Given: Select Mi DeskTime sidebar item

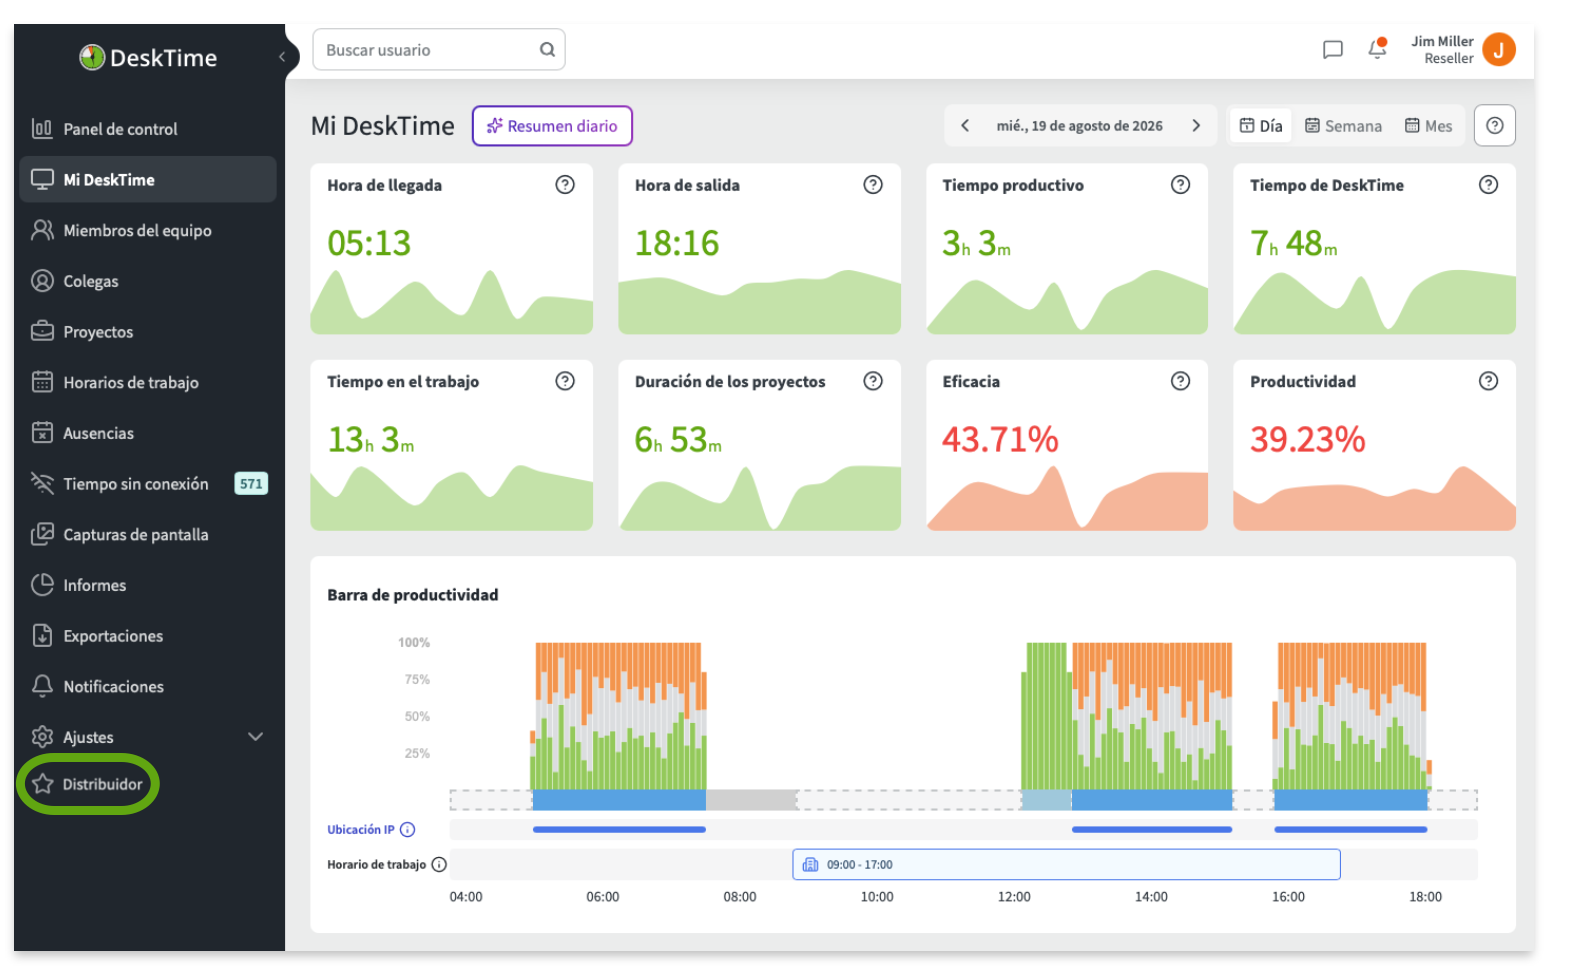Looking at the screenshot, I should click(148, 180).
